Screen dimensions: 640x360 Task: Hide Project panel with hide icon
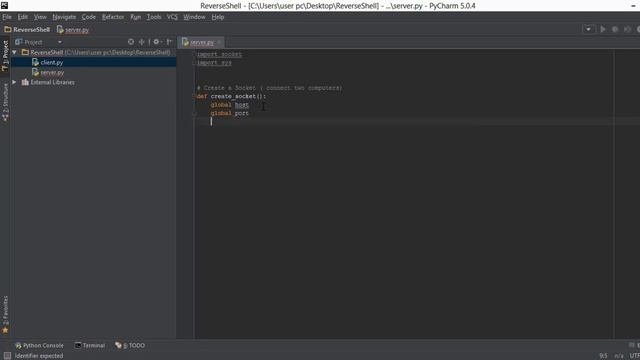tap(169, 42)
